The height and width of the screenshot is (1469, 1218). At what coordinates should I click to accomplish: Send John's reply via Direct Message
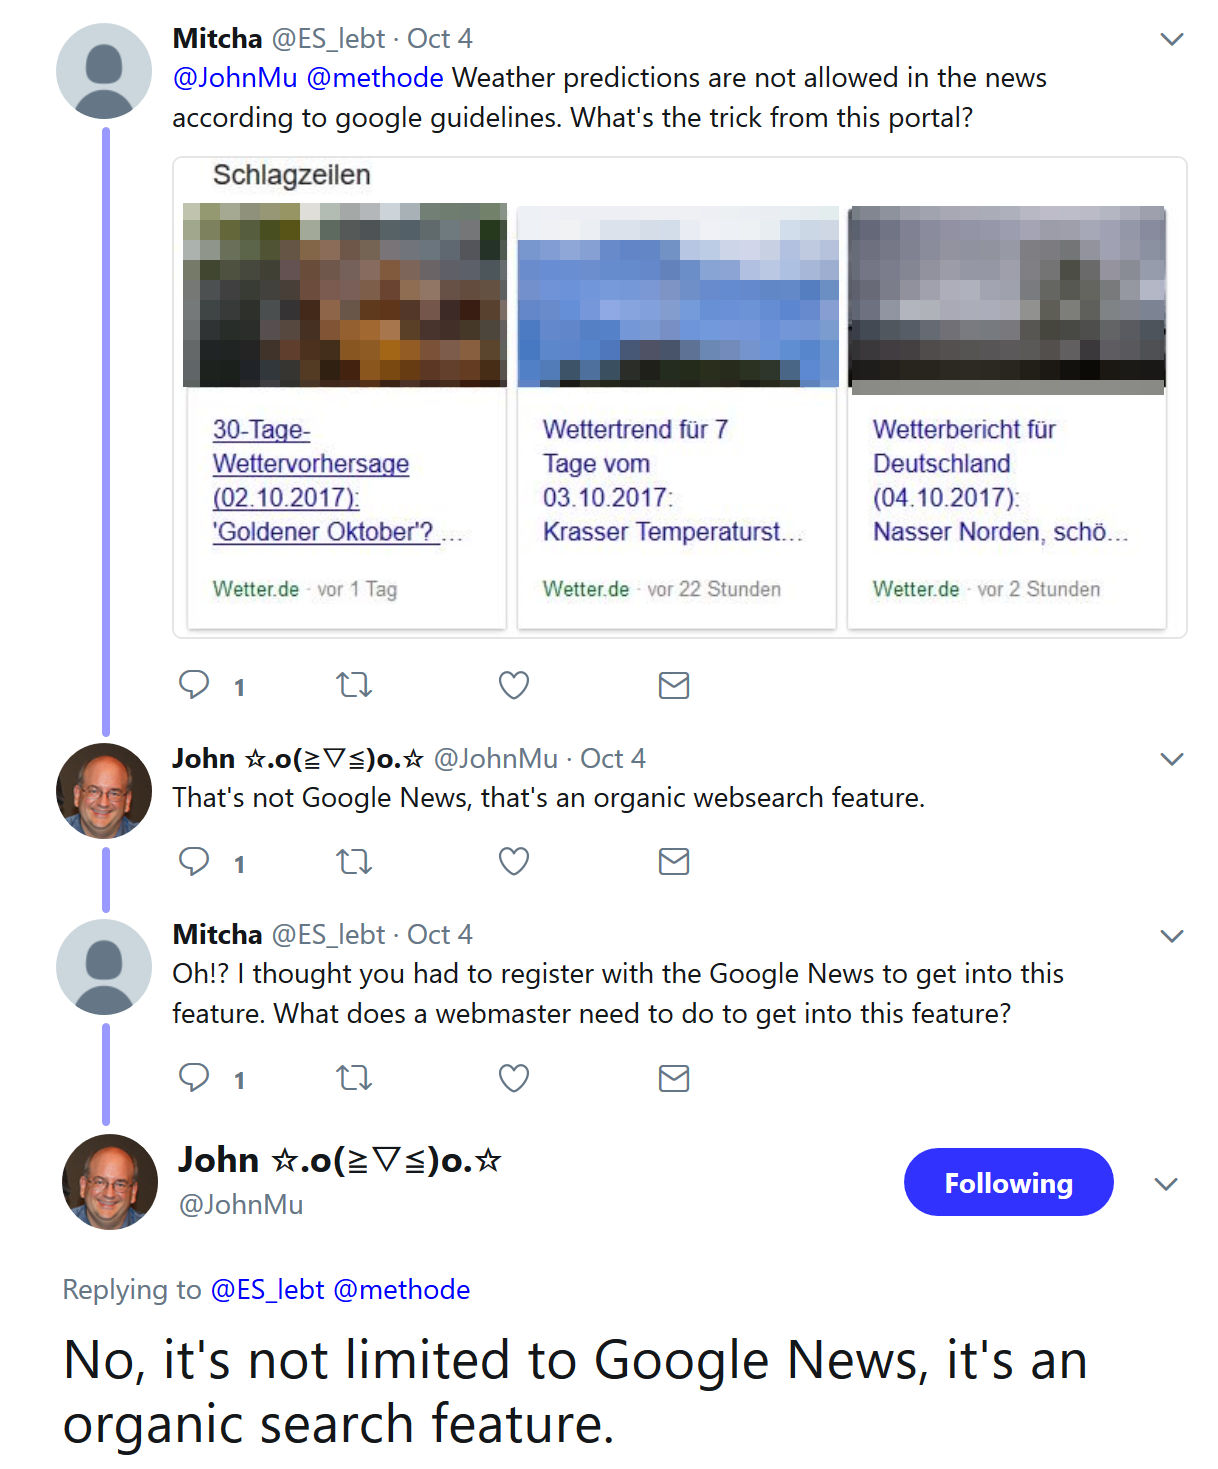(x=673, y=861)
